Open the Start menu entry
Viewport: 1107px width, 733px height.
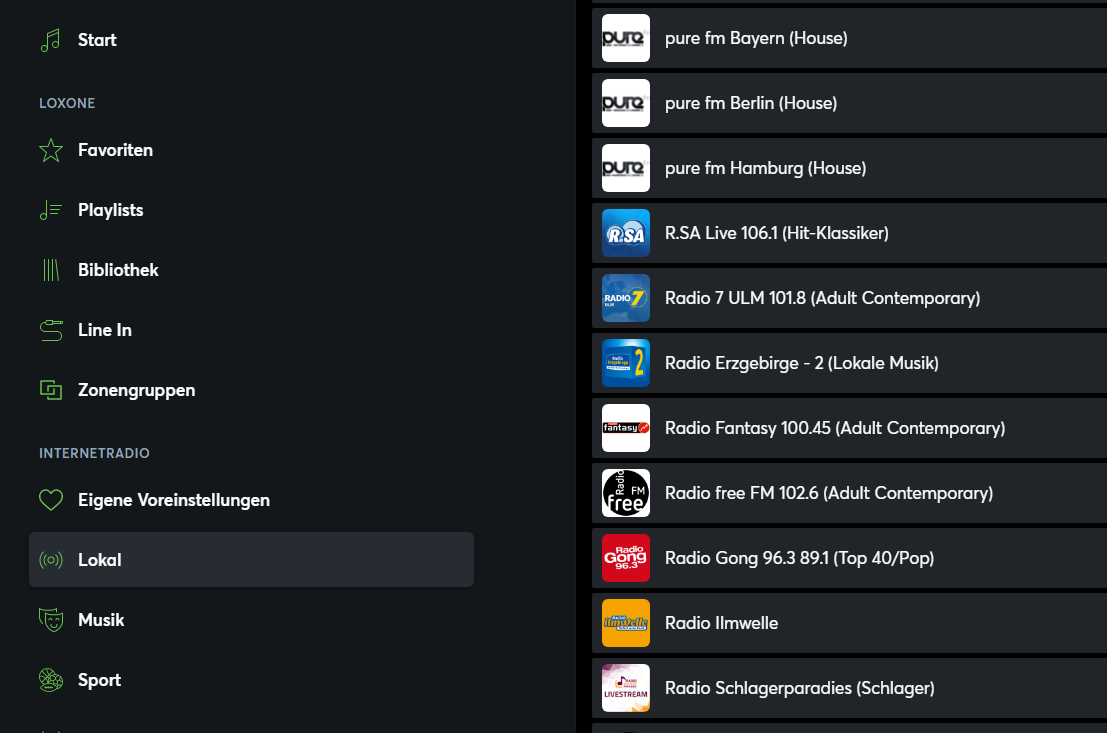pos(251,40)
